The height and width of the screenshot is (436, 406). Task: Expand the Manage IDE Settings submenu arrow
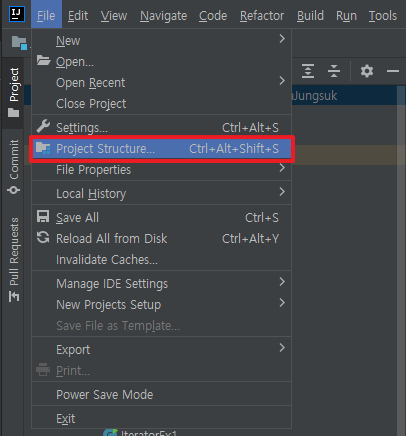[282, 282]
